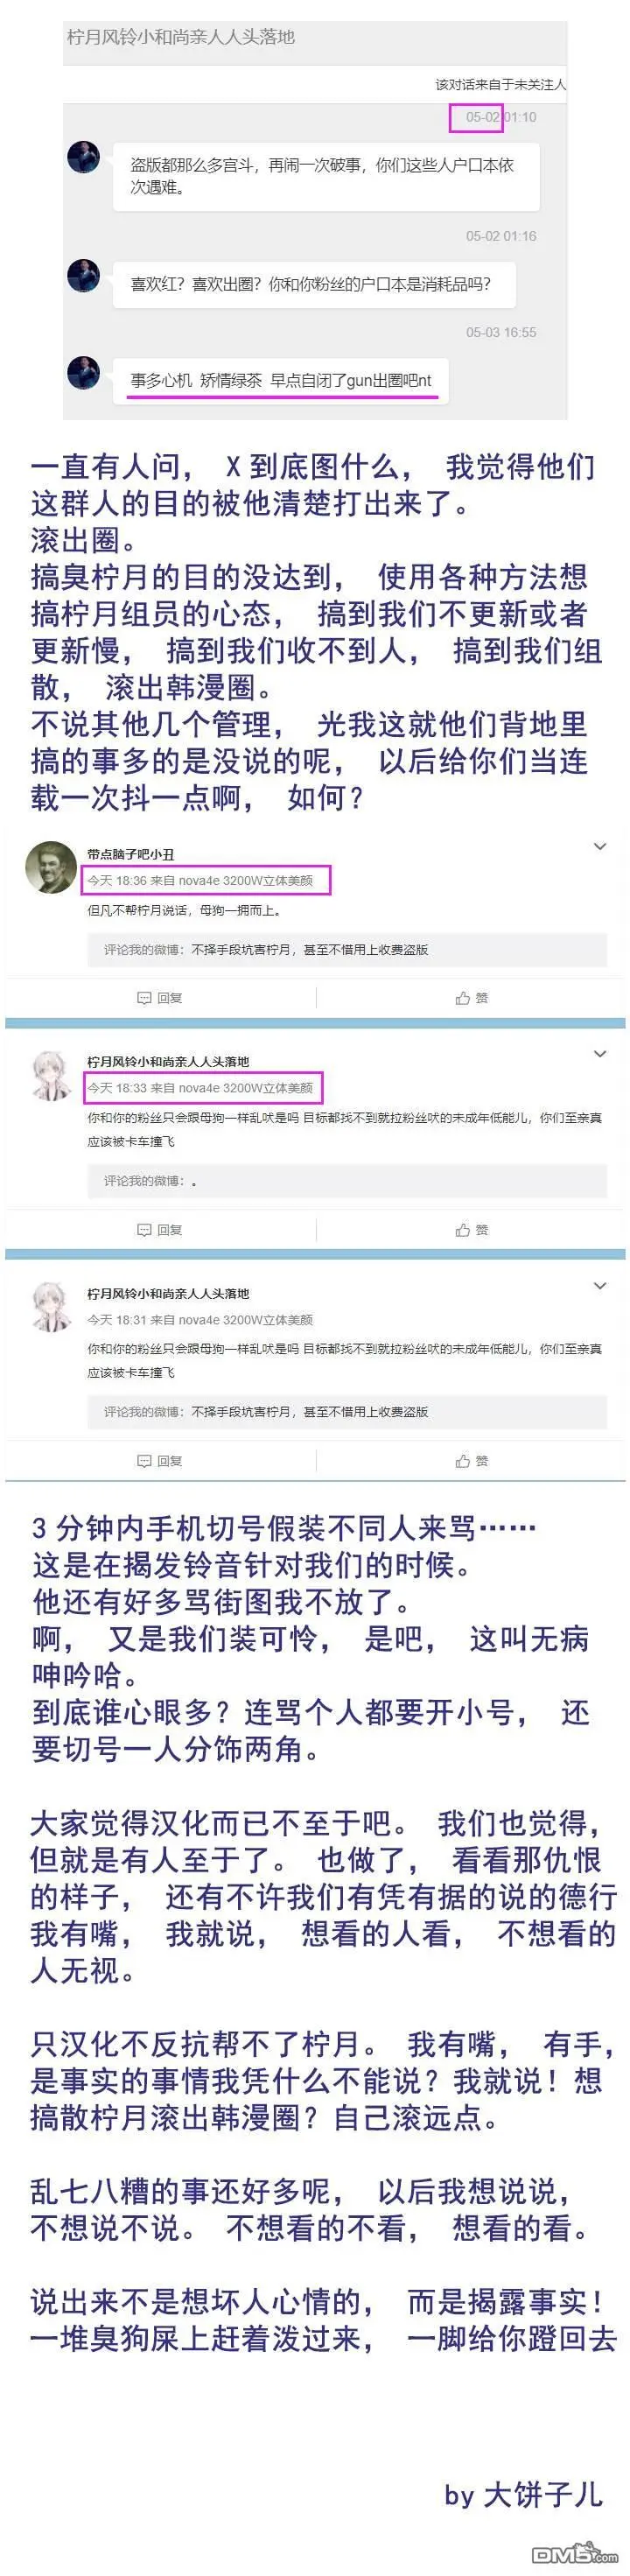
Task: Reply to the 18:31 comment
Action: tap(160, 1460)
